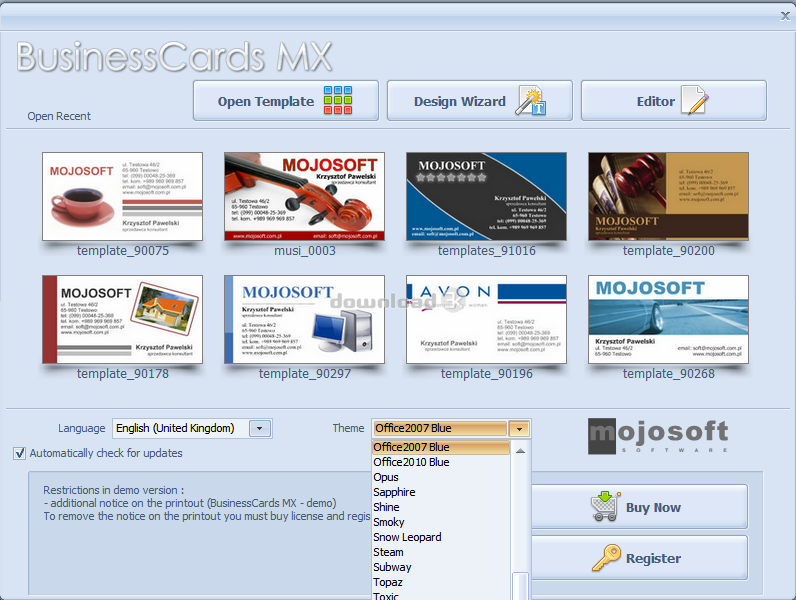Click the Design Wizard wand icon

click(530, 101)
